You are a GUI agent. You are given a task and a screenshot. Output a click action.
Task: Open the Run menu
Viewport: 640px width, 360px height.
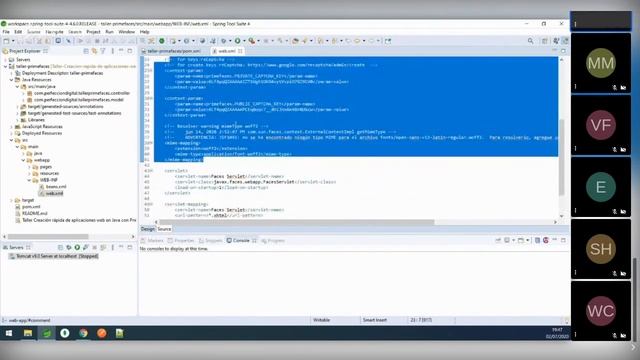[109, 32]
